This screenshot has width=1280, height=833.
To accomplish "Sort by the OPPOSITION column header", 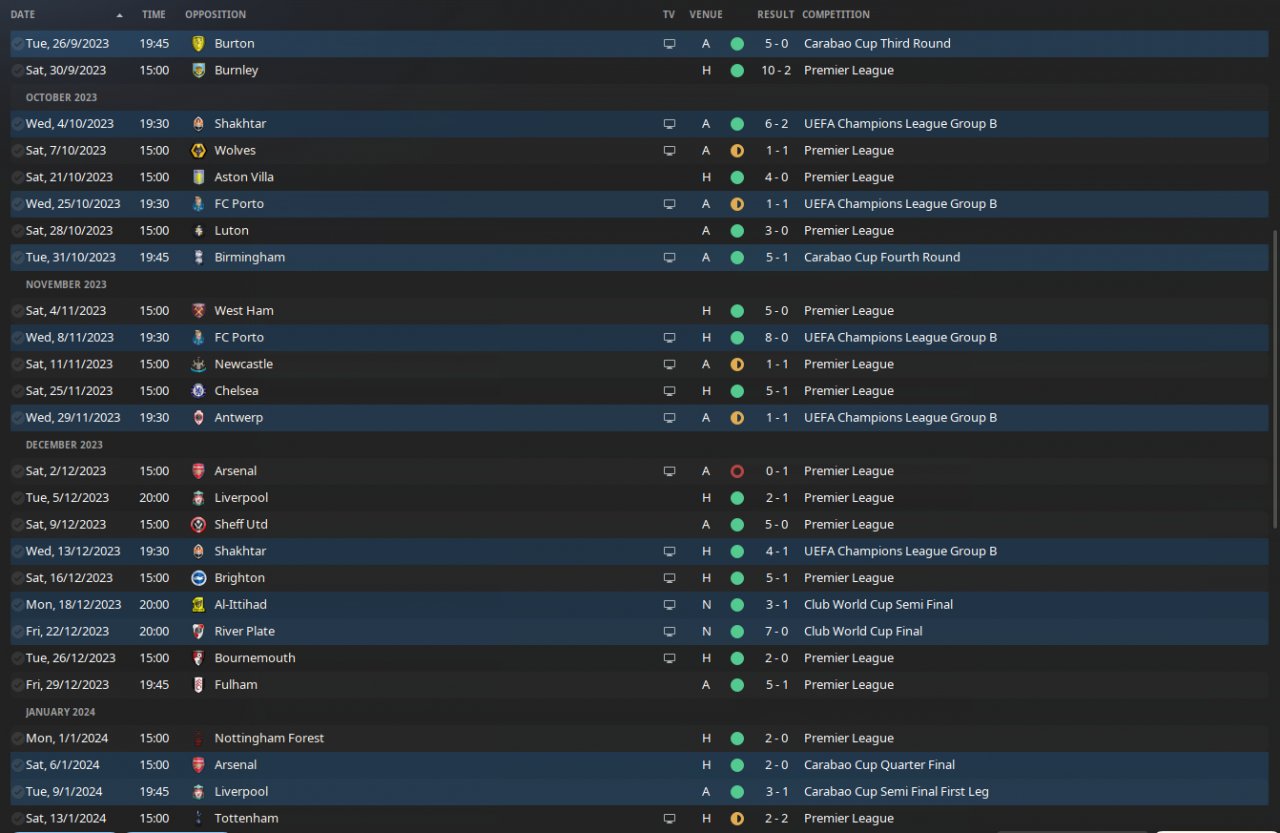I will click(215, 15).
